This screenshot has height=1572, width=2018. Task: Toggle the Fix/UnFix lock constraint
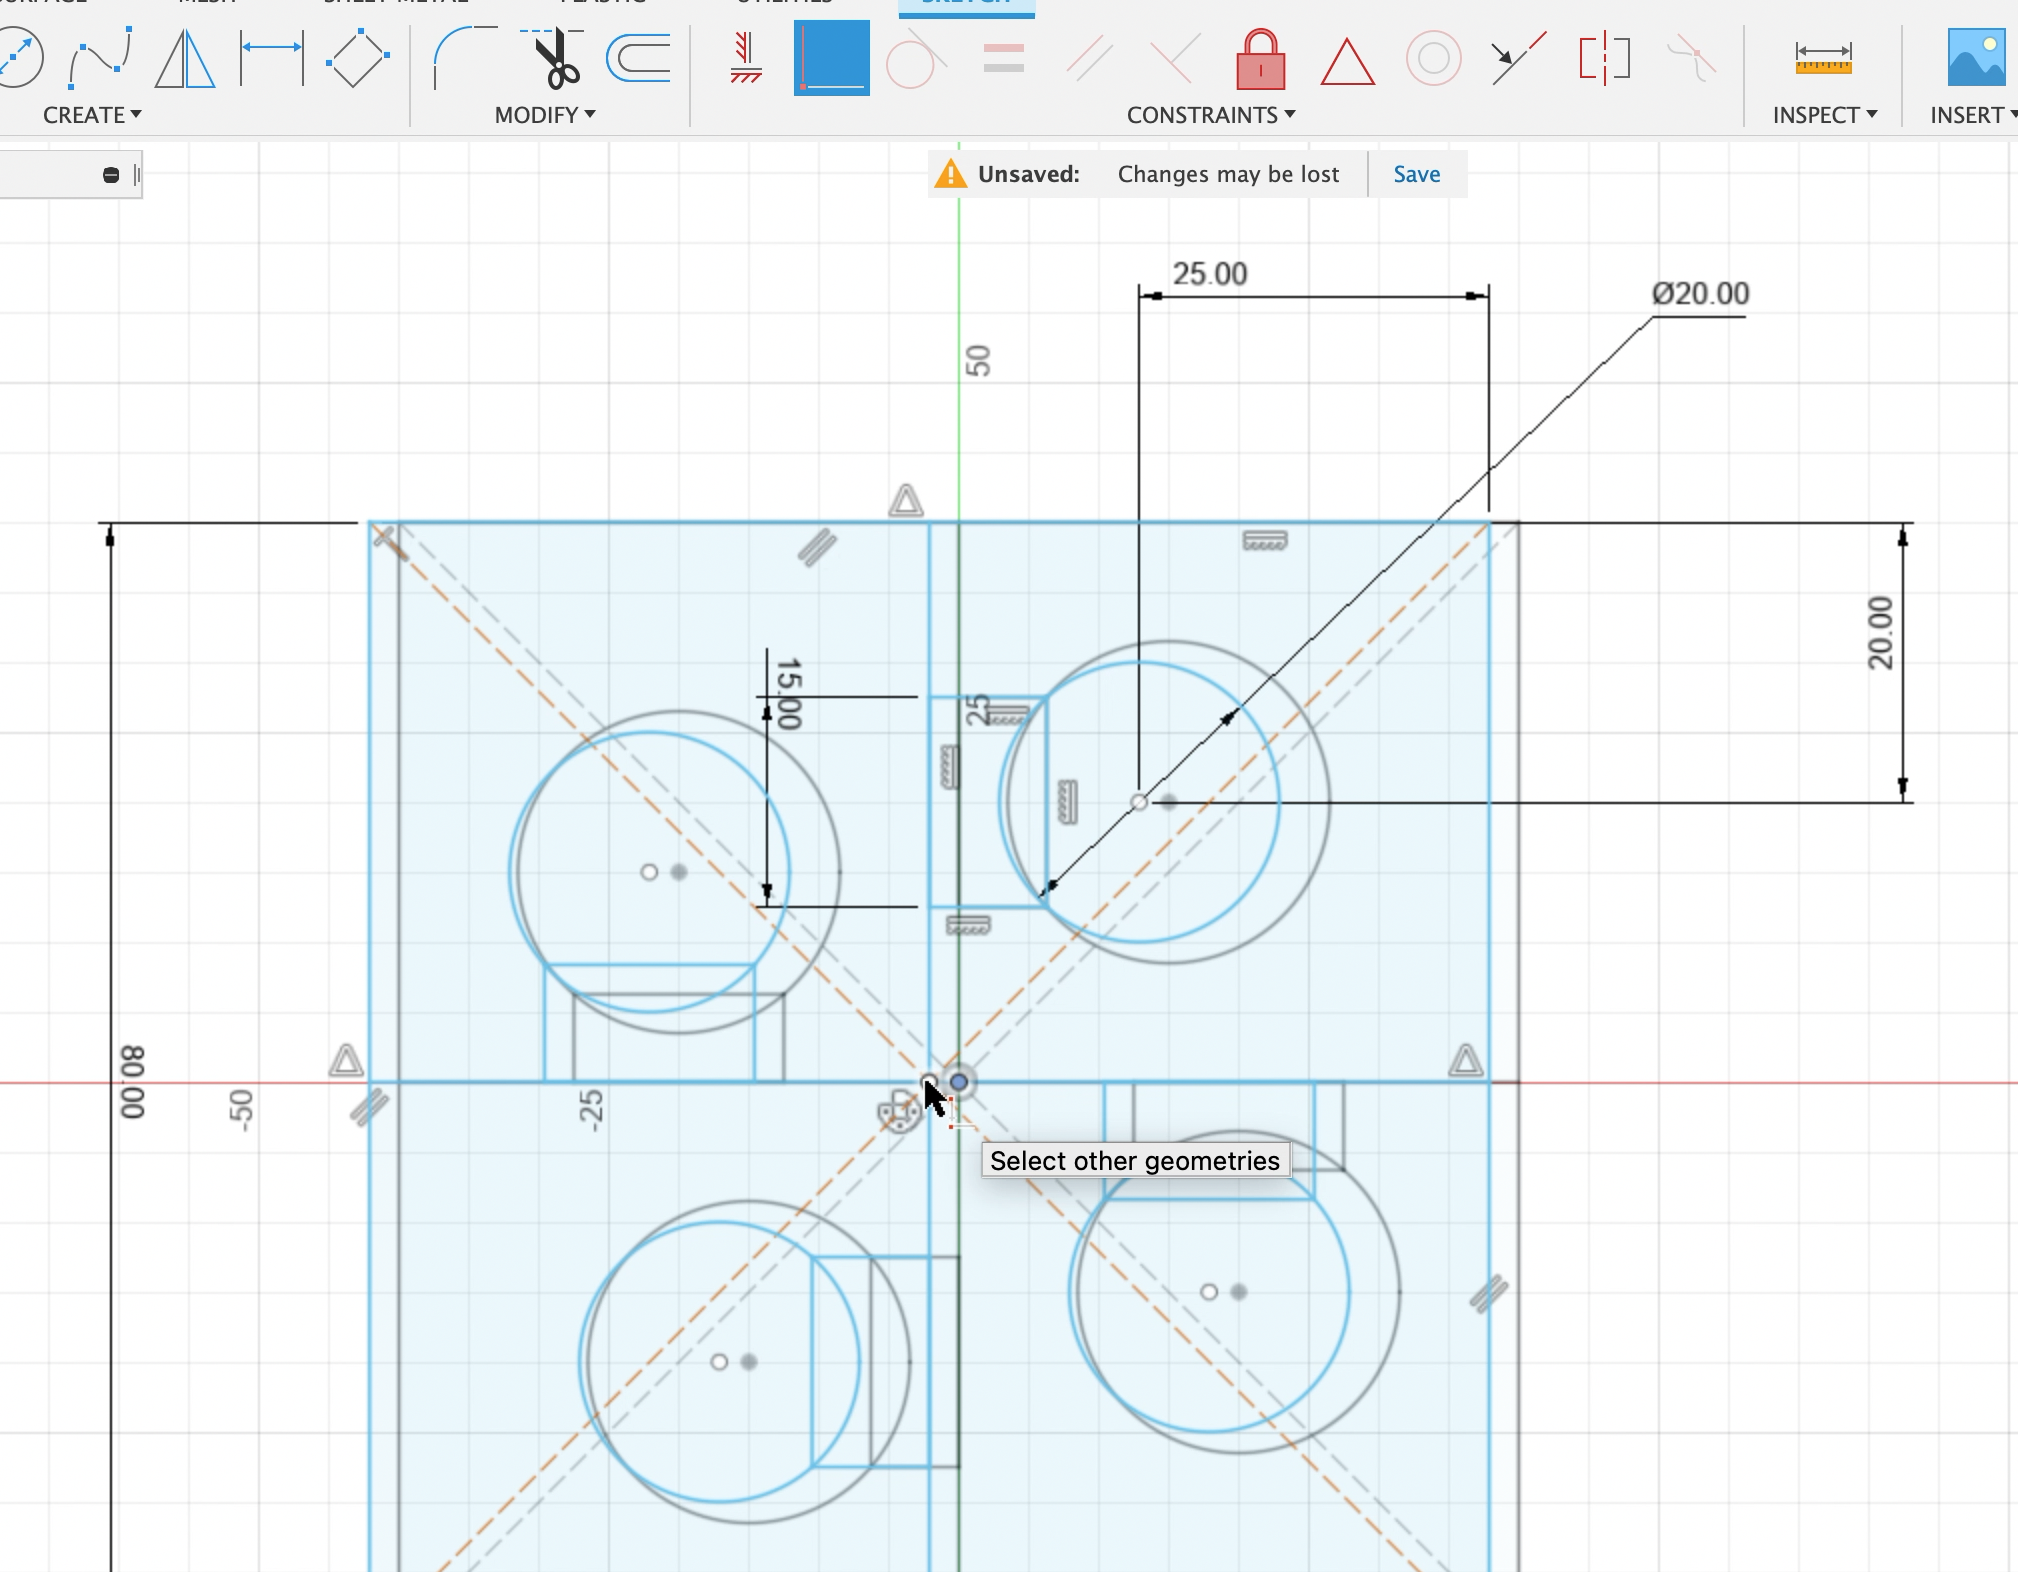click(1261, 60)
